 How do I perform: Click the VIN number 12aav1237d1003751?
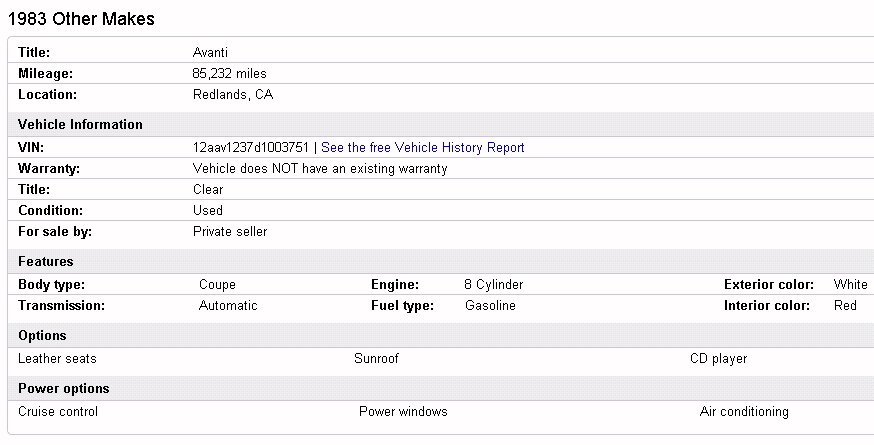coord(251,148)
